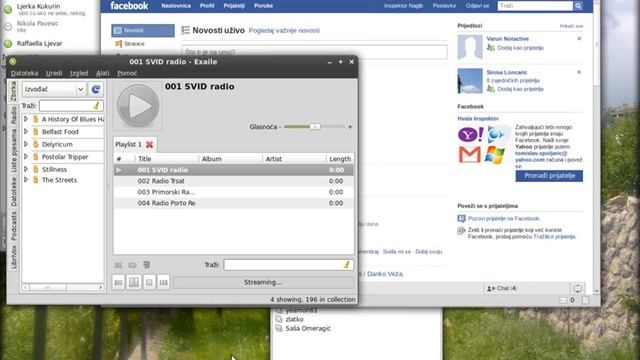The height and width of the screenshot is (360, 640).
Task: Click the Facebook logo
Action: click(129, 6)
